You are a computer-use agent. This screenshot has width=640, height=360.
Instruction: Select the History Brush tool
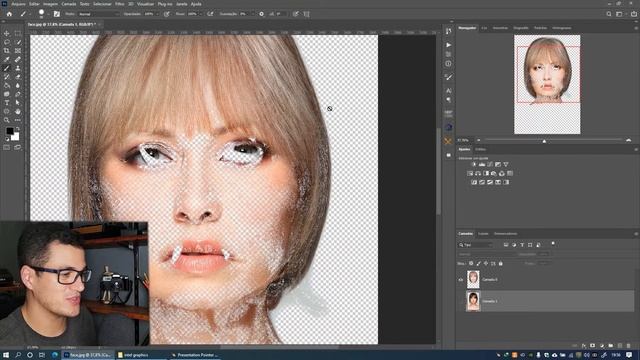[x=7, y=77]
